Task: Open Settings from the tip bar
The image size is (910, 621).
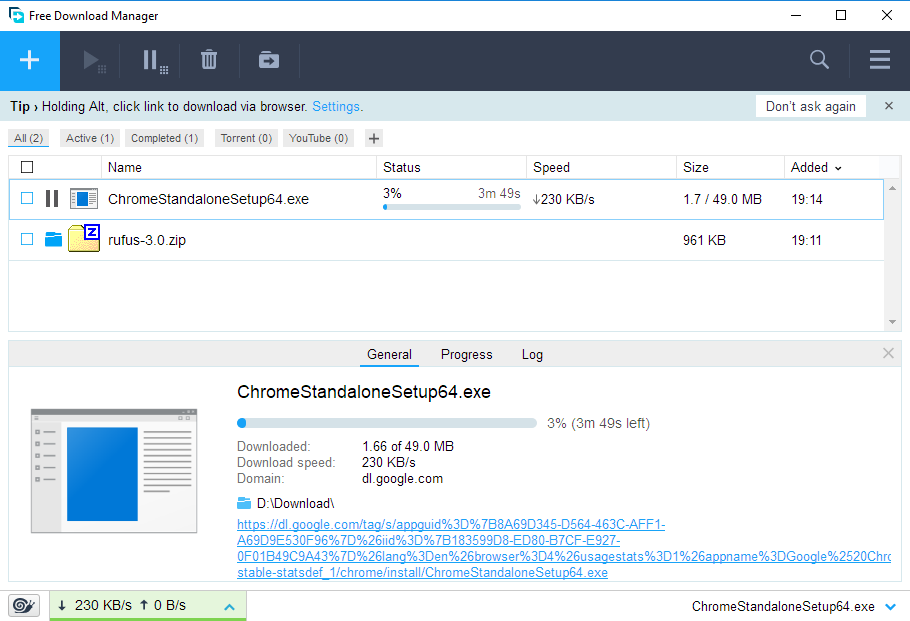Action: (337, 106)
